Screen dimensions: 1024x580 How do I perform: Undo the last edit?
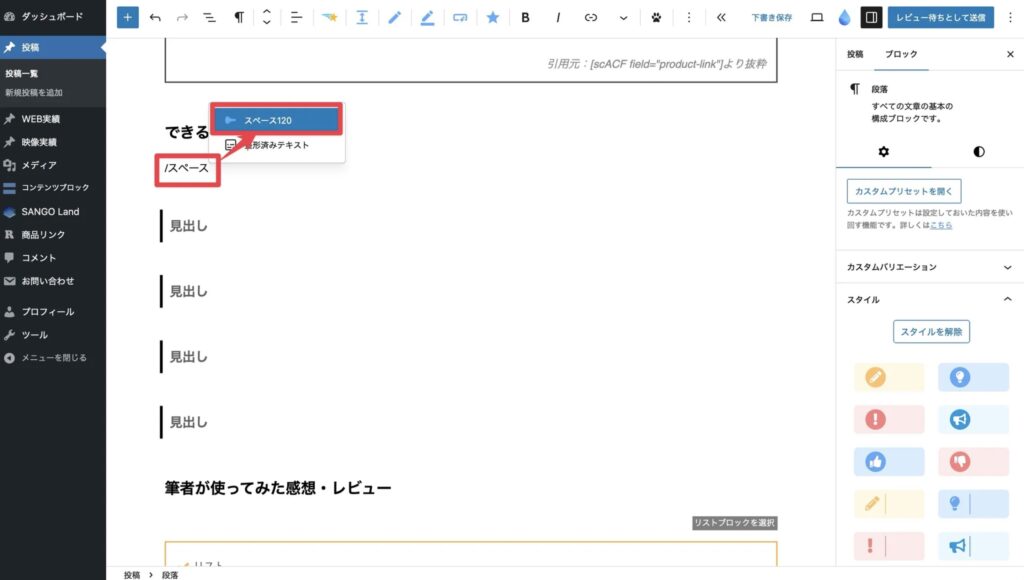(x=155, y=17)
